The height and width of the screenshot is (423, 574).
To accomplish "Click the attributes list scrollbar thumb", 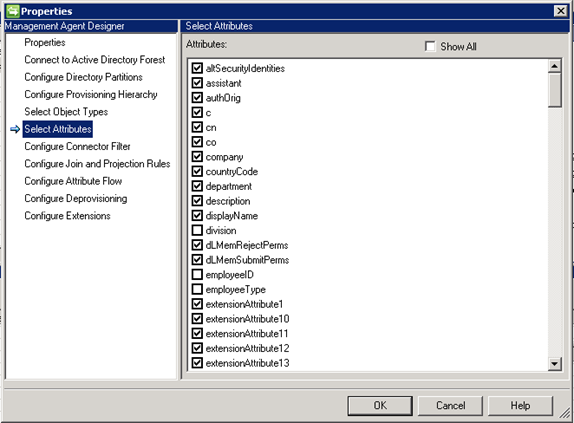I will [555, 90].
